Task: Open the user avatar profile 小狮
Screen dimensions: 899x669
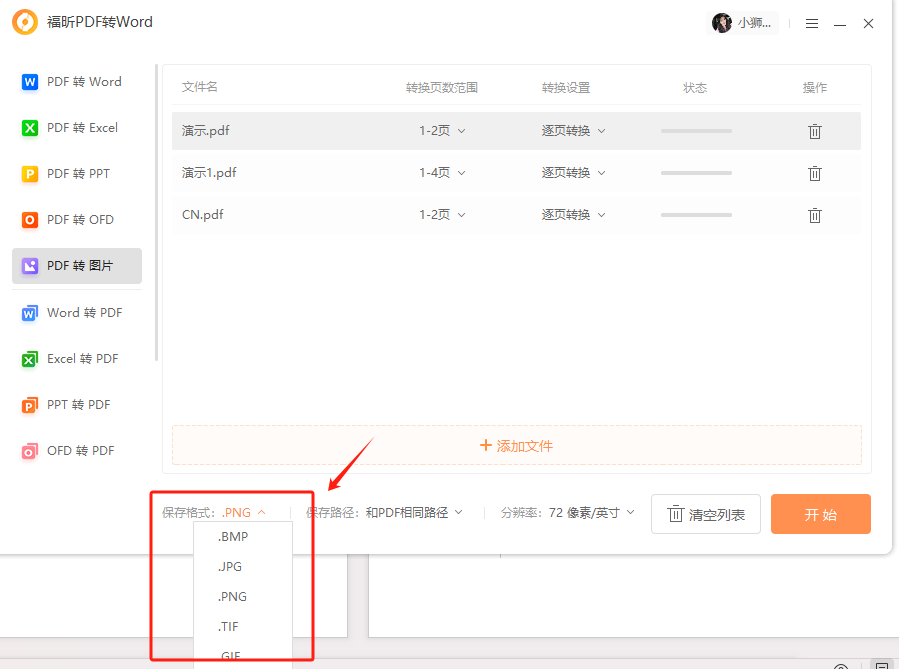Action: 742,23
